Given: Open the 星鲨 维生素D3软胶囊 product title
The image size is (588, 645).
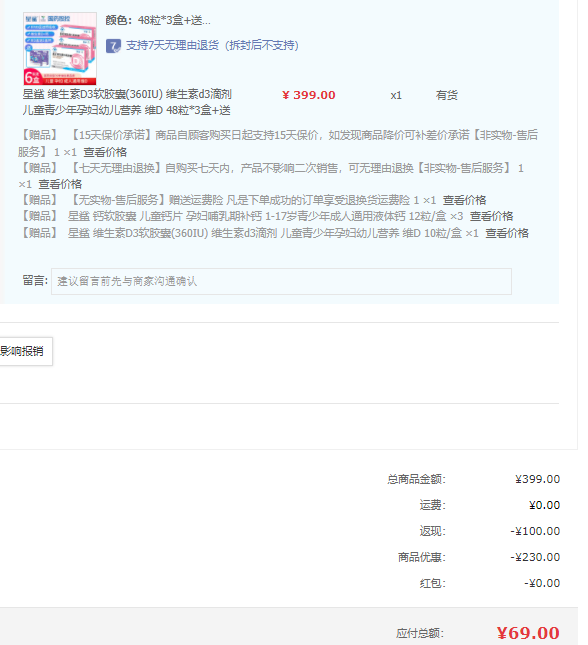Looking at the screenshot, I should click(x=127, y=102).
